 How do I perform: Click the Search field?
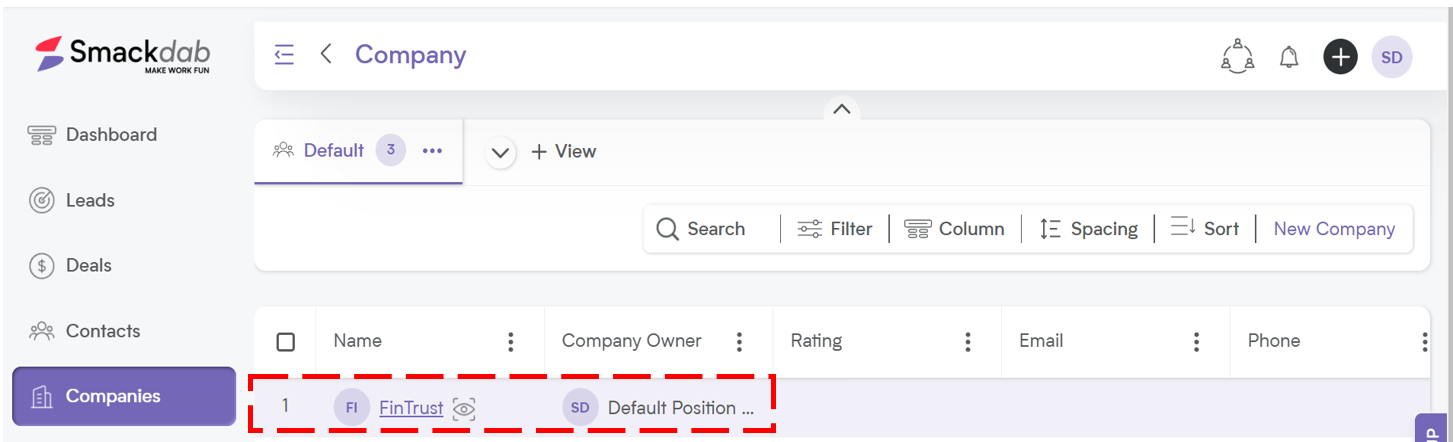tap(702, 229)
